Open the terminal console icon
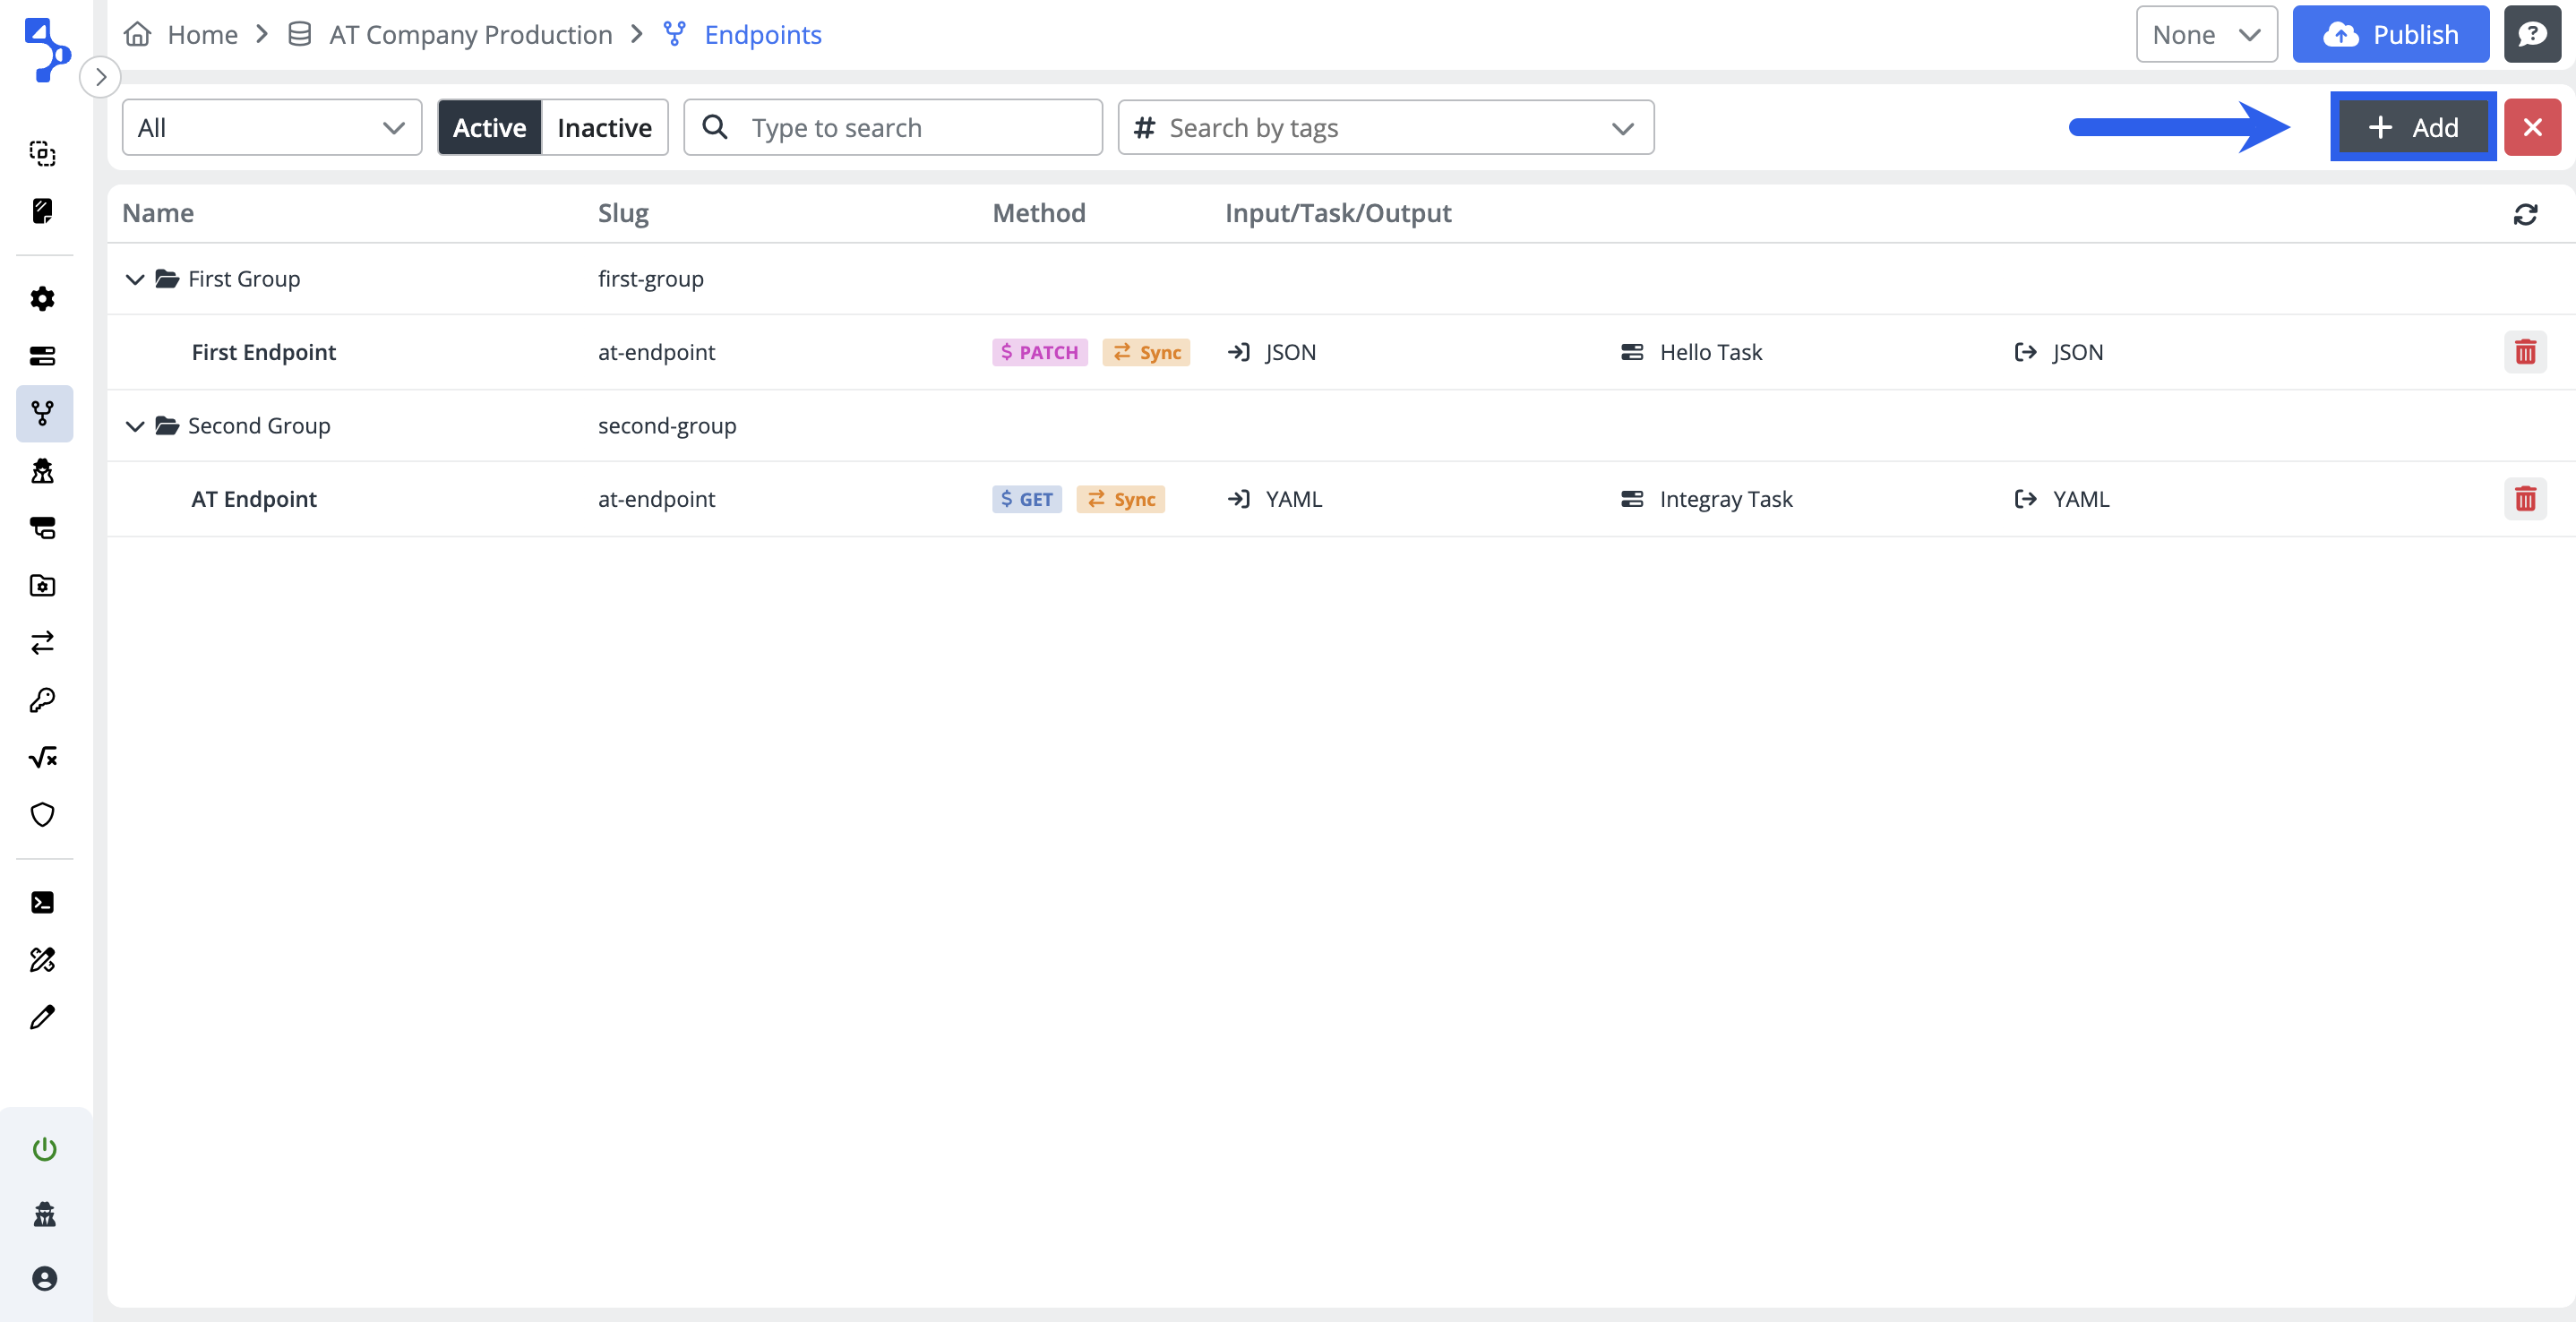Image resolution: width=2576 pixels, height=1322 pixels. click(42, 902)
